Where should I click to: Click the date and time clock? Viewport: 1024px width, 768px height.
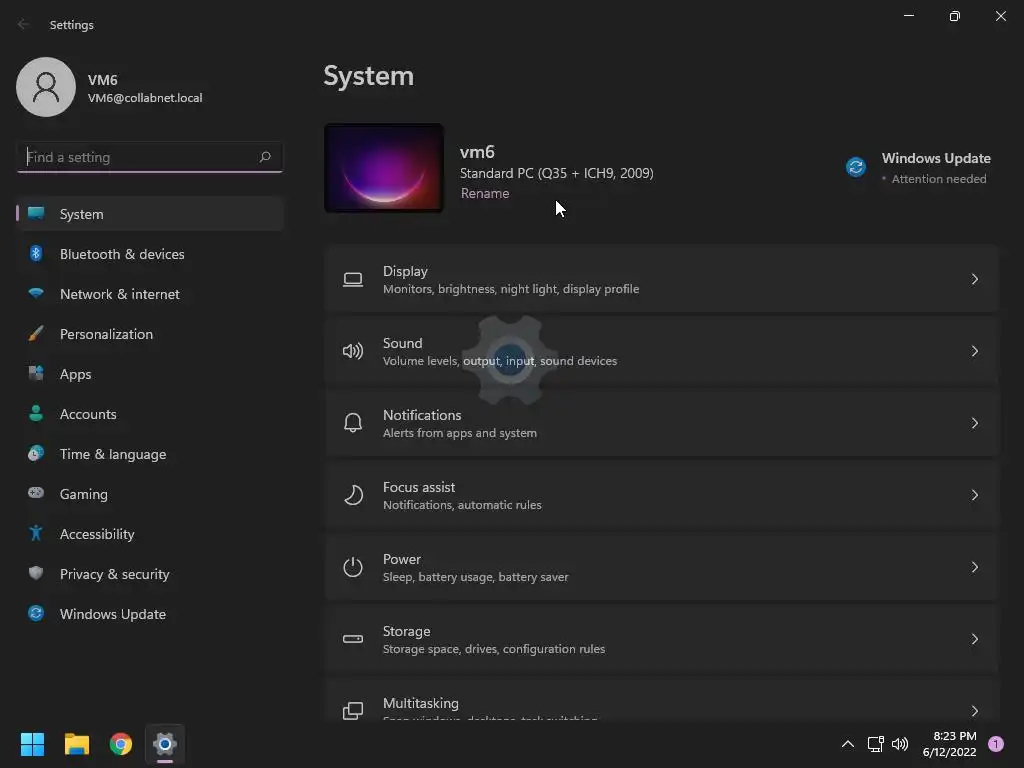[x=949, y=744]
